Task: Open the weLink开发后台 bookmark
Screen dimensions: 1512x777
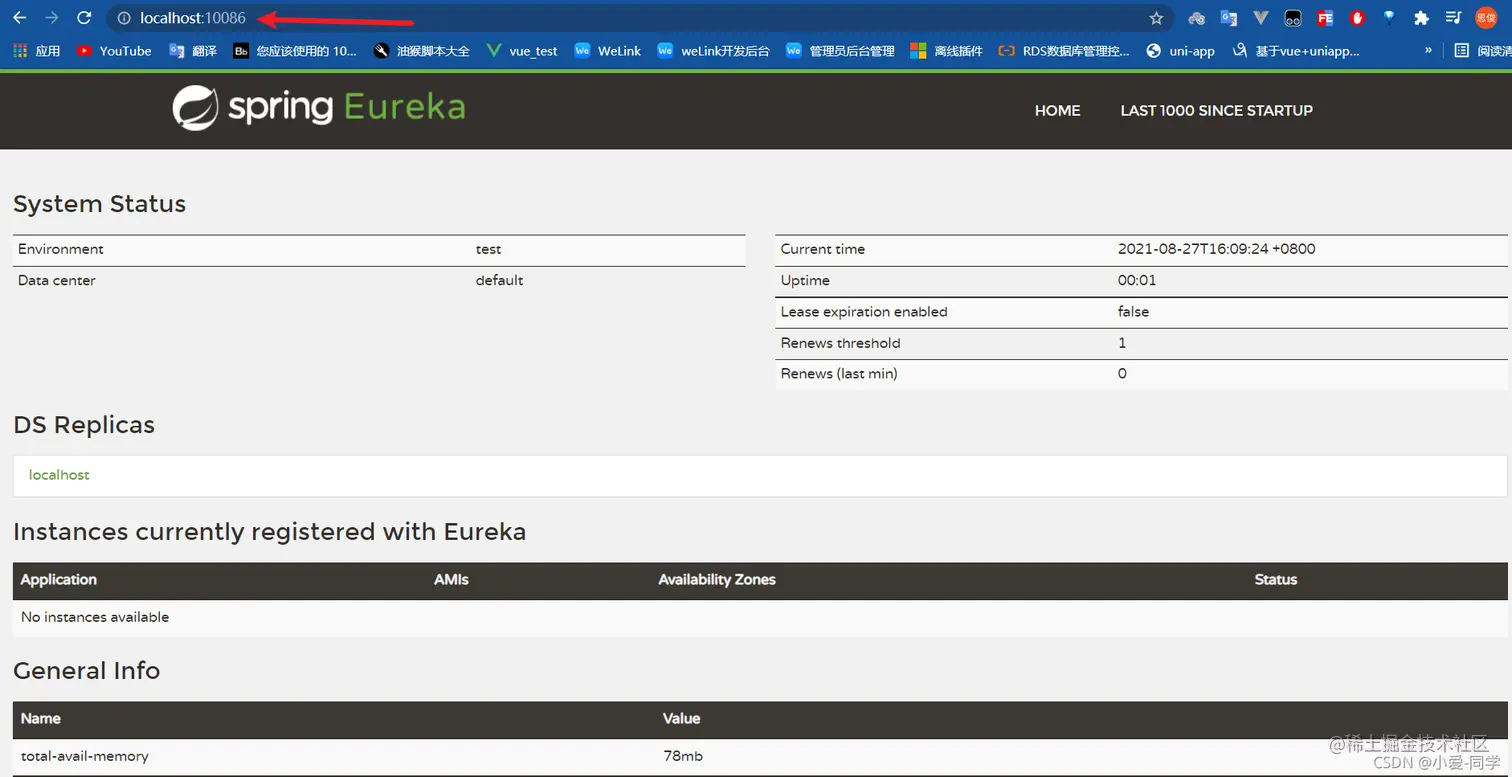Action: (713, 51)
